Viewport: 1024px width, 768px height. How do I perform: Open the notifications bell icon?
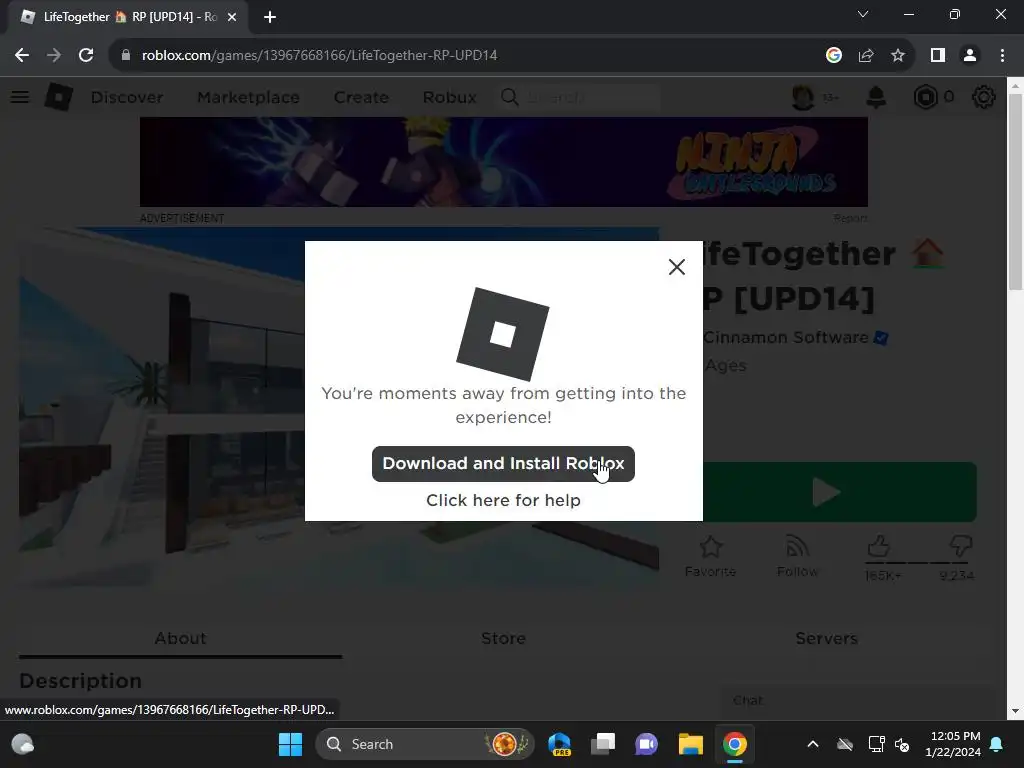[876, 97]
